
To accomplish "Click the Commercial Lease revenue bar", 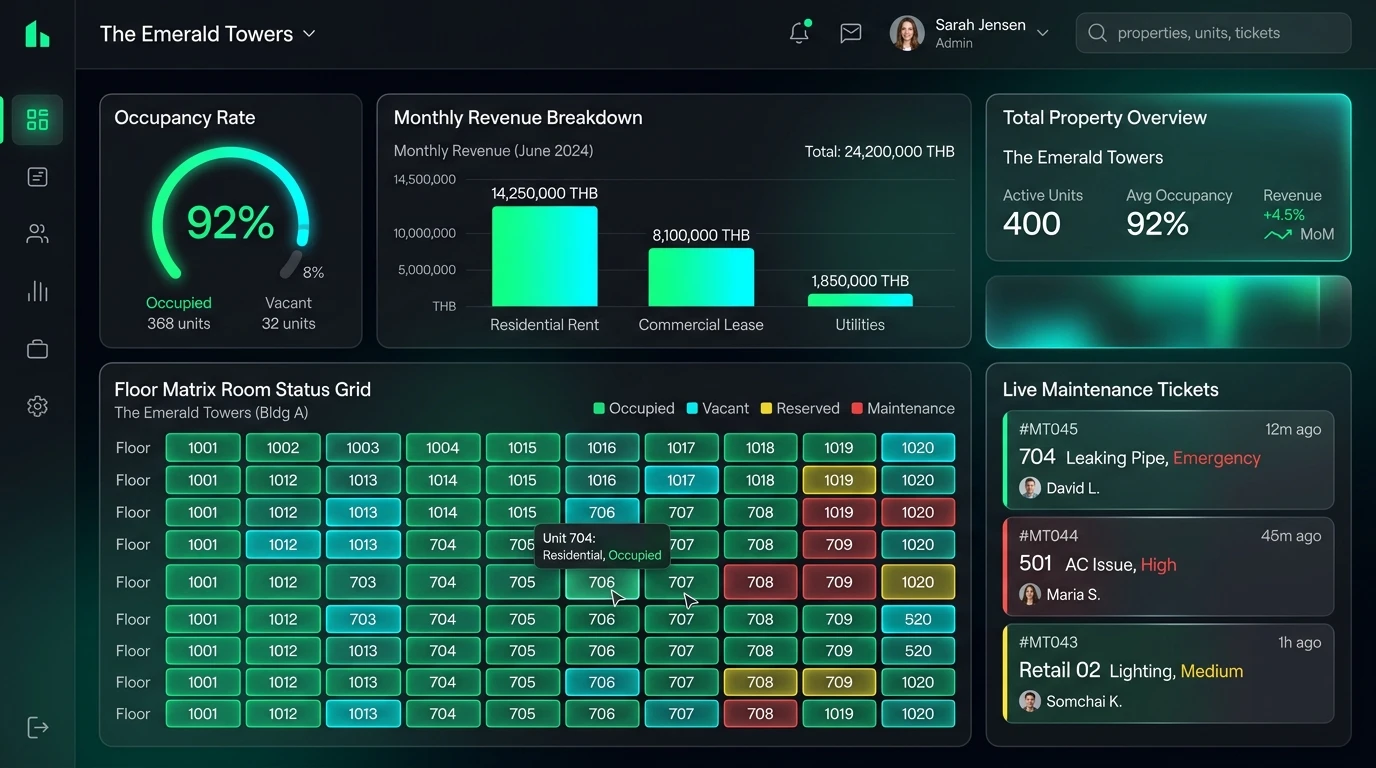I will click(701, 277).
